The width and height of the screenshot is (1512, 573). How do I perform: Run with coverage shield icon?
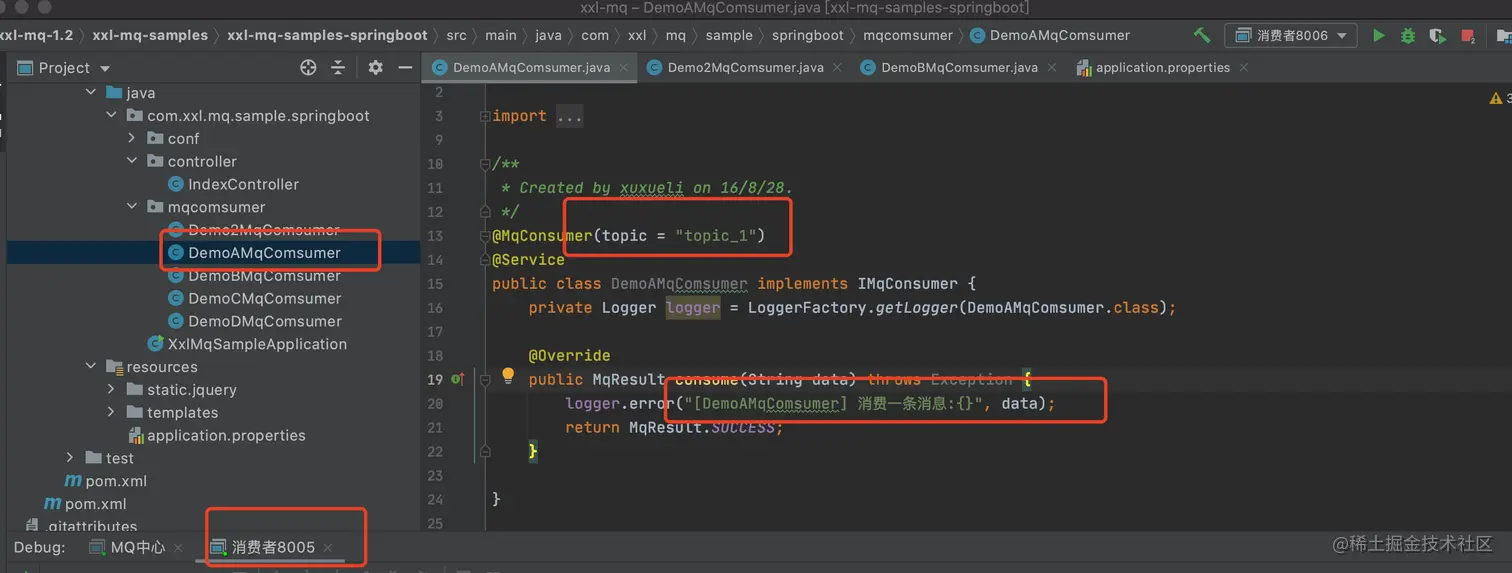pyautogui.click(x=1437, y=35)
